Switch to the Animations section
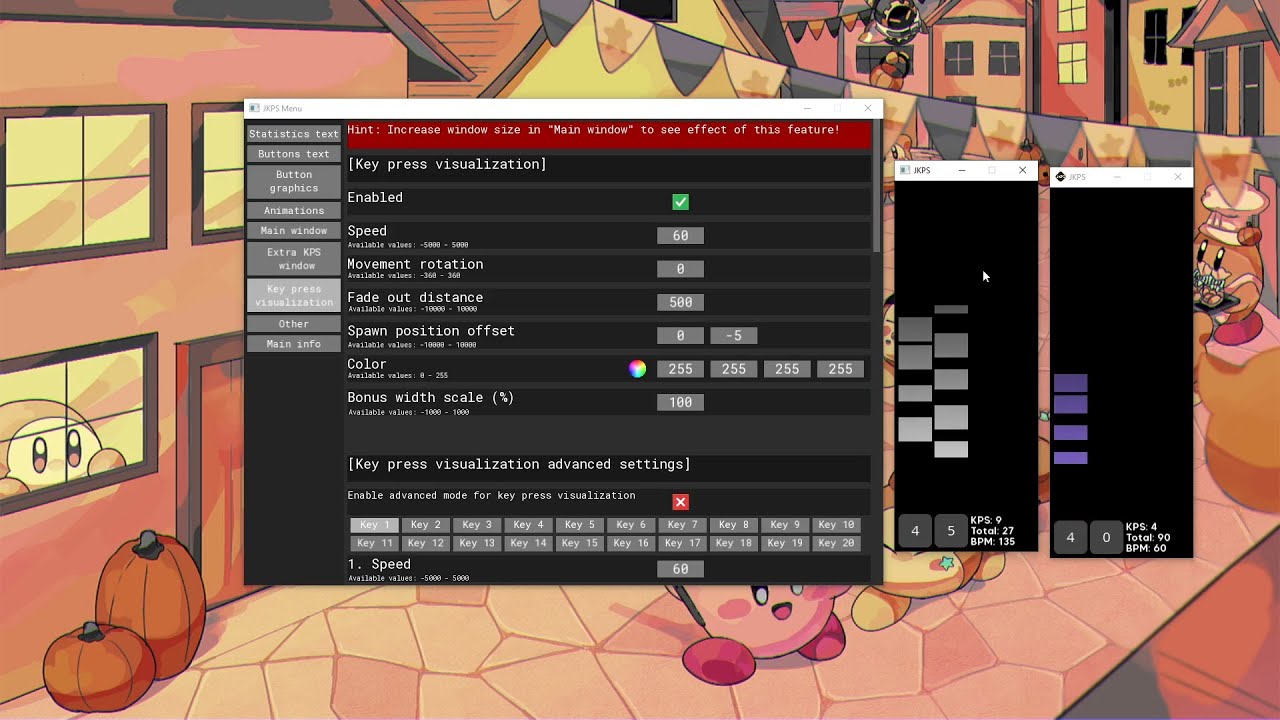Viewport: 1280px width, 720px height. 294,211
